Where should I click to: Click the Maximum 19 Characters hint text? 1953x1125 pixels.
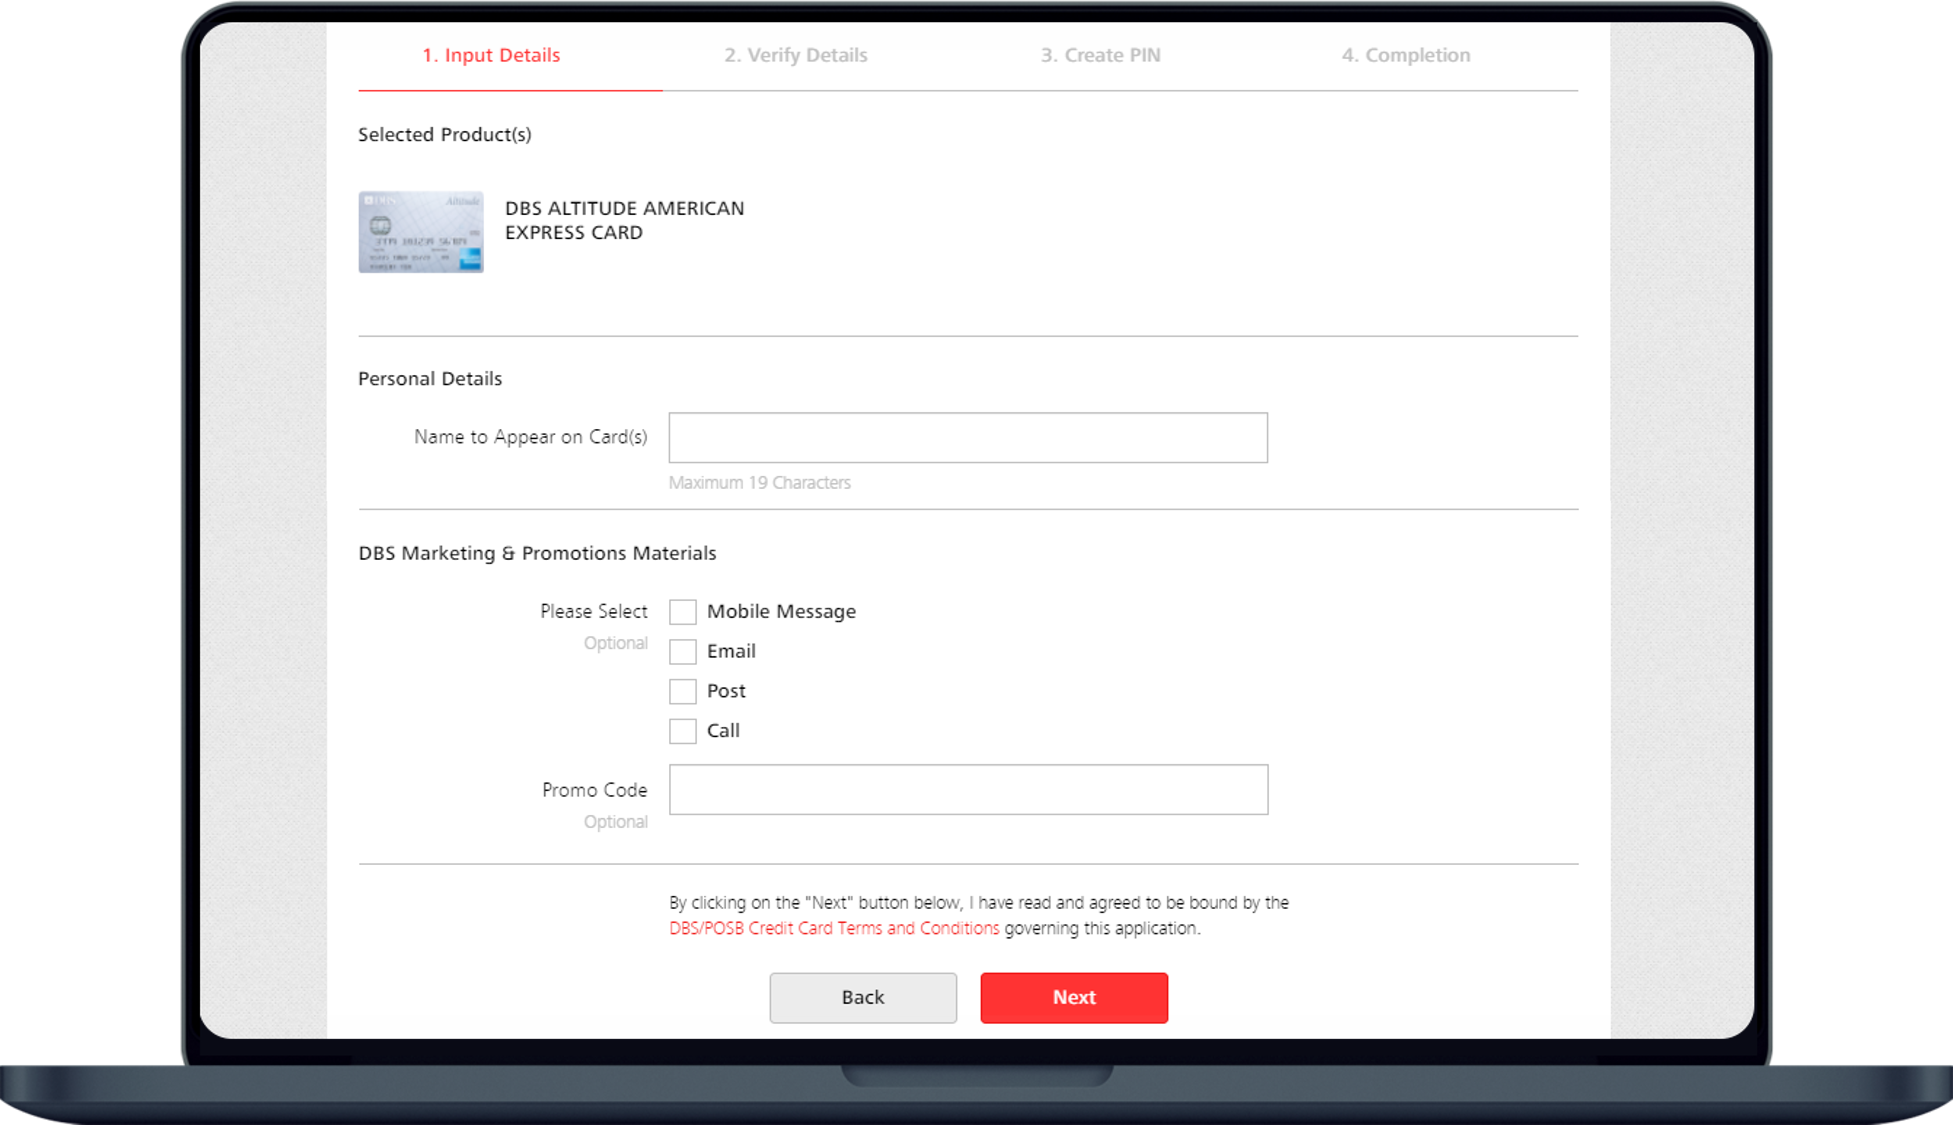coord(759,483)
